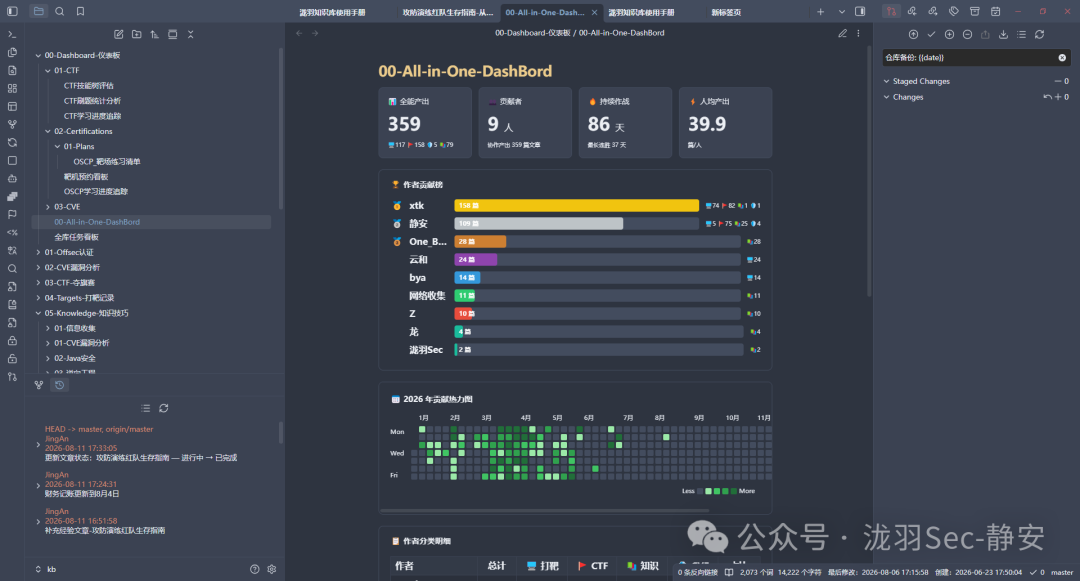Open the search pane magnifier icon
The image size is (1080, 581).
(60, 11)
